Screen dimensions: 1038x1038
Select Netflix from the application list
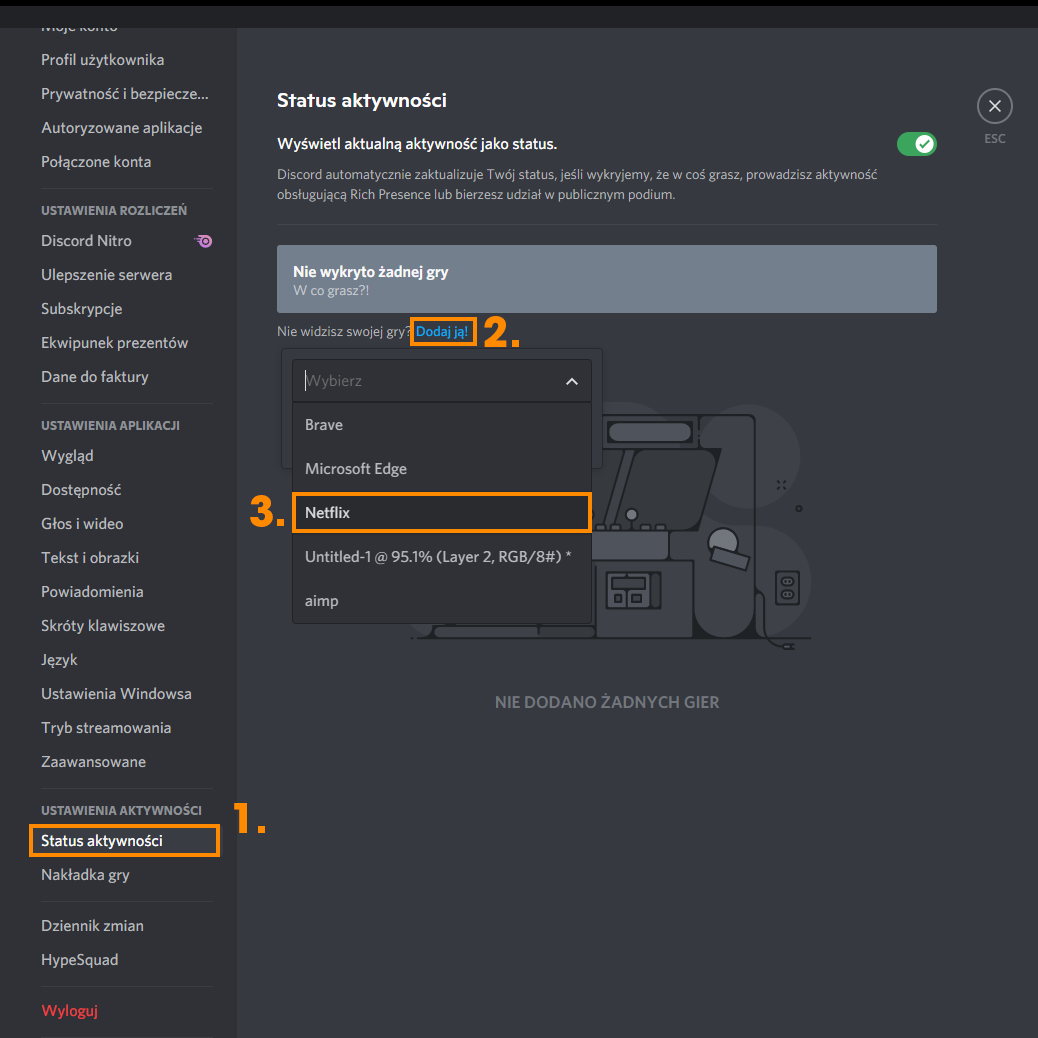(x=442, y=512)
